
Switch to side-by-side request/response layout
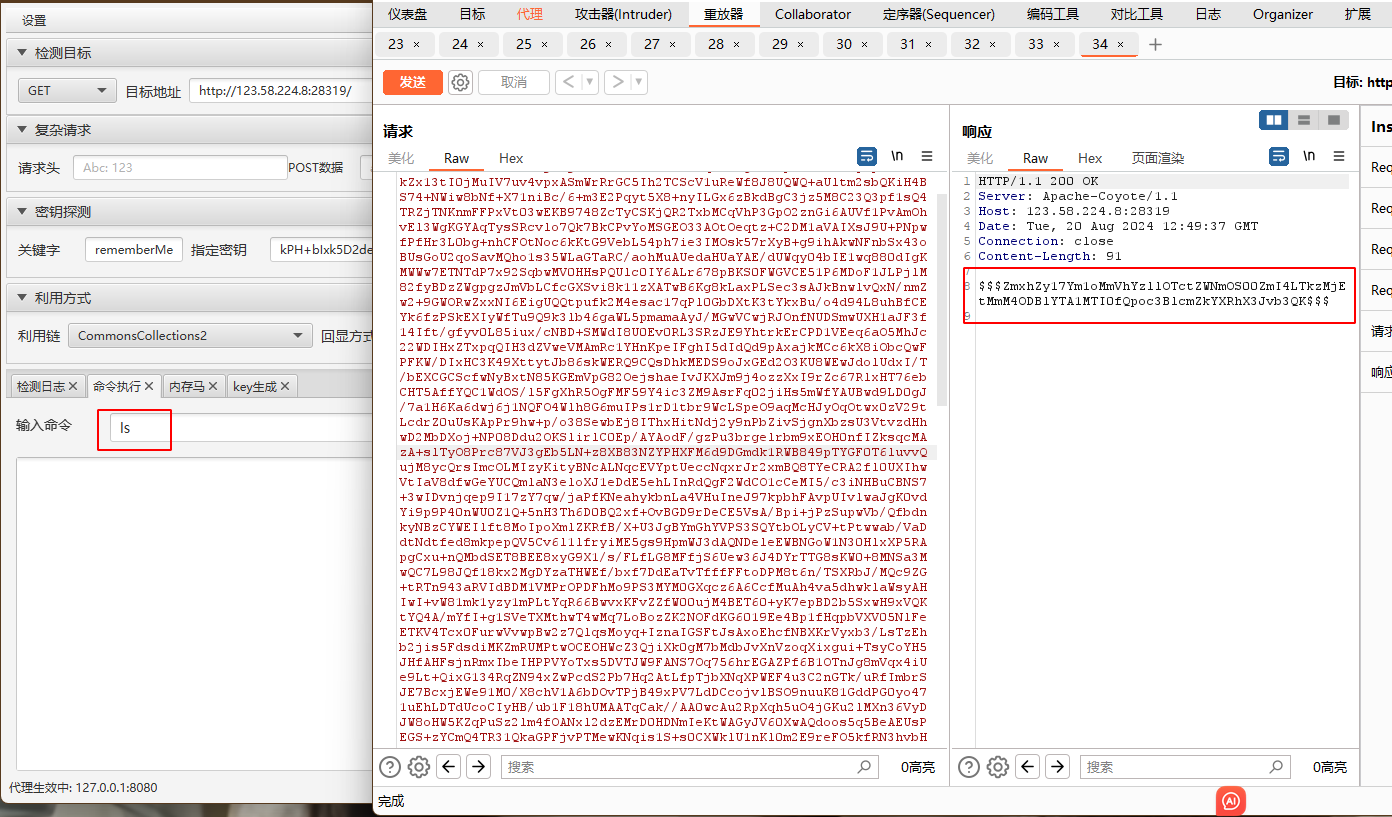coord(1274,120)
